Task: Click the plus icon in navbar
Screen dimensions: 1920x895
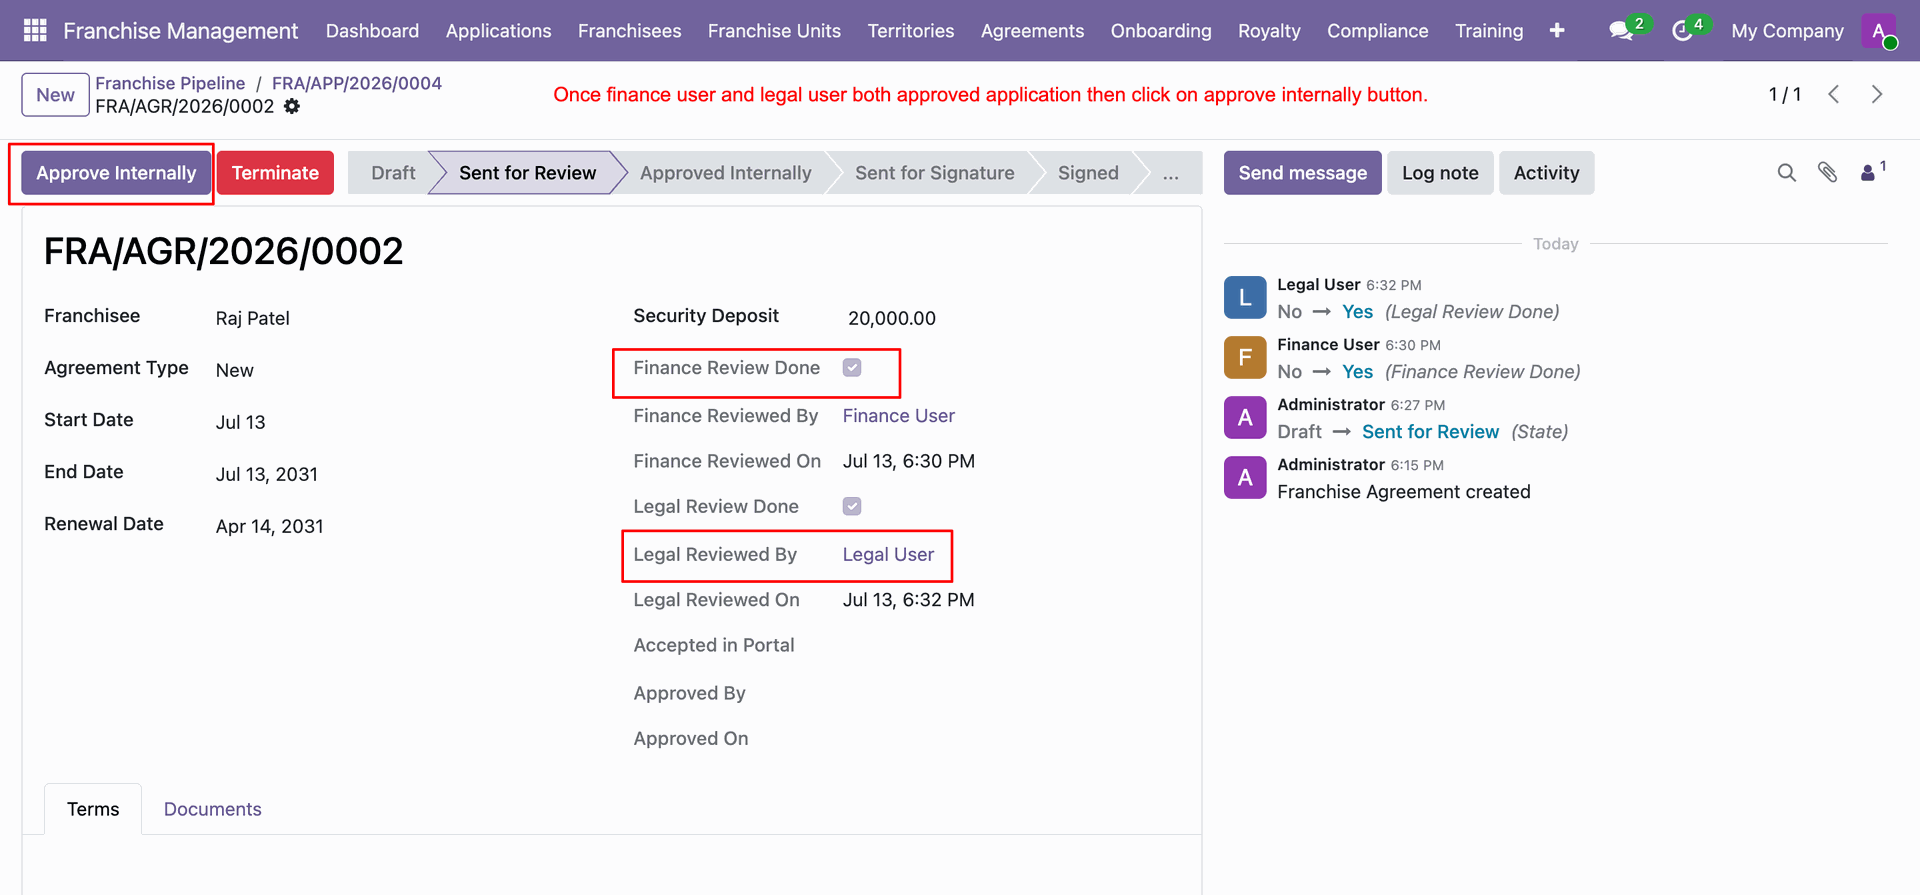Action: click(1557, 31)
